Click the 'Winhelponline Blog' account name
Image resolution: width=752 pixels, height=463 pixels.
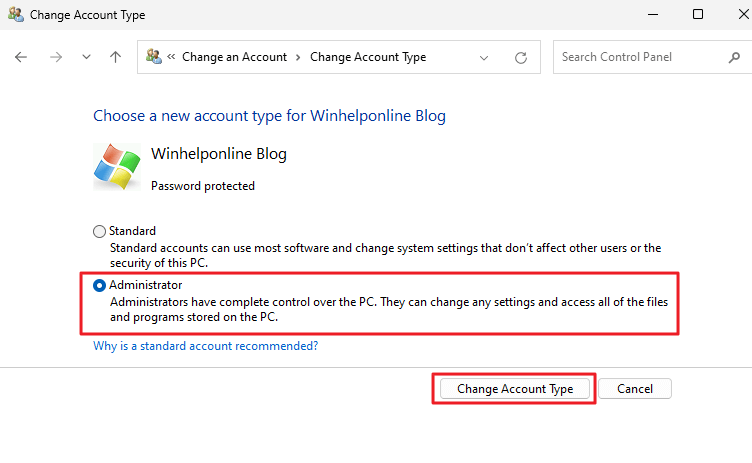click(219, 154)
